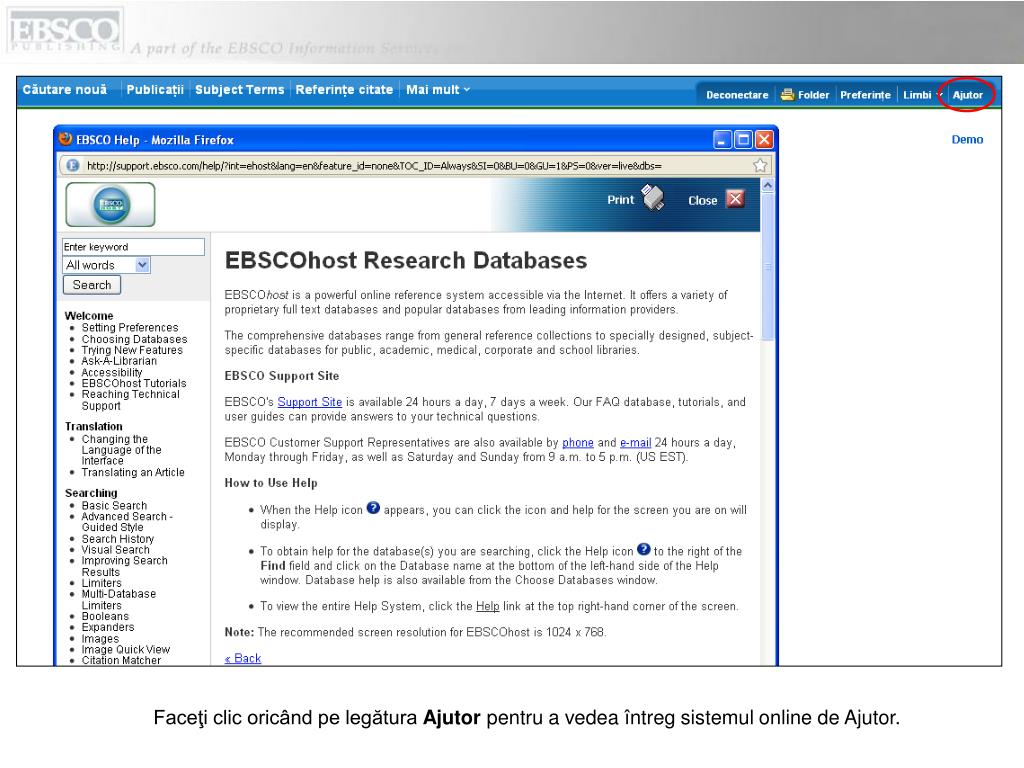Open the Publicații menu item
1024x768 pixels.
[155, 90]
